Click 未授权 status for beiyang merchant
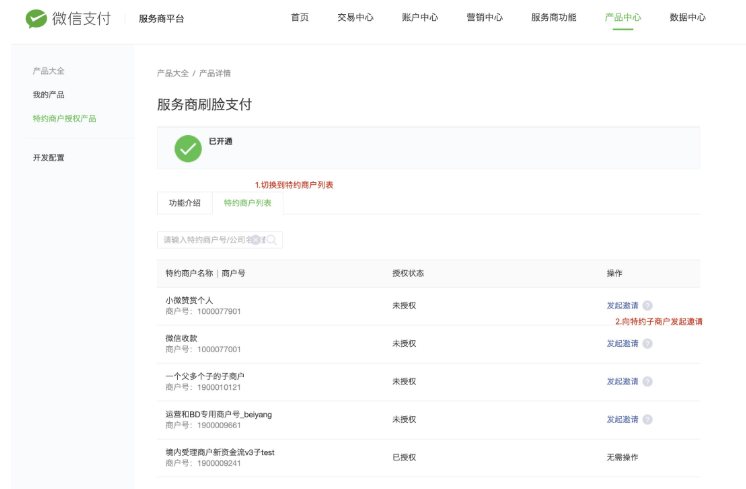Image resolution: width=746 pixels, height=489 pixels. pyautogui.click(x=404, y=420)
